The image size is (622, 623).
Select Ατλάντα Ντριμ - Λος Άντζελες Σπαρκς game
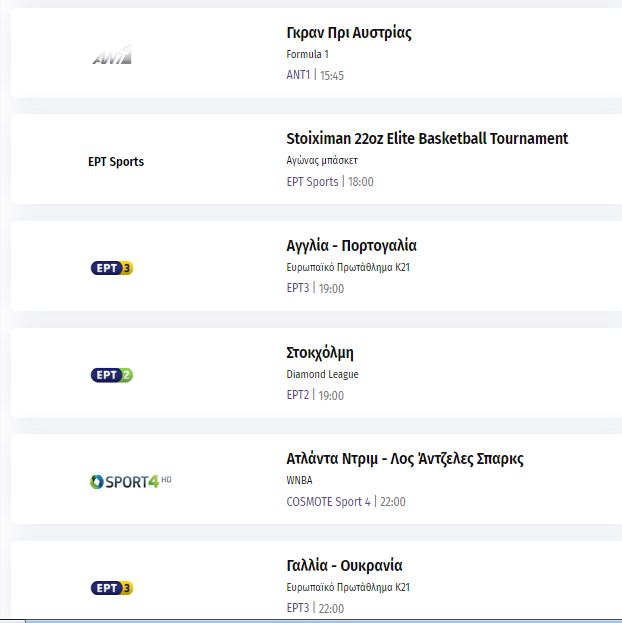404,459
